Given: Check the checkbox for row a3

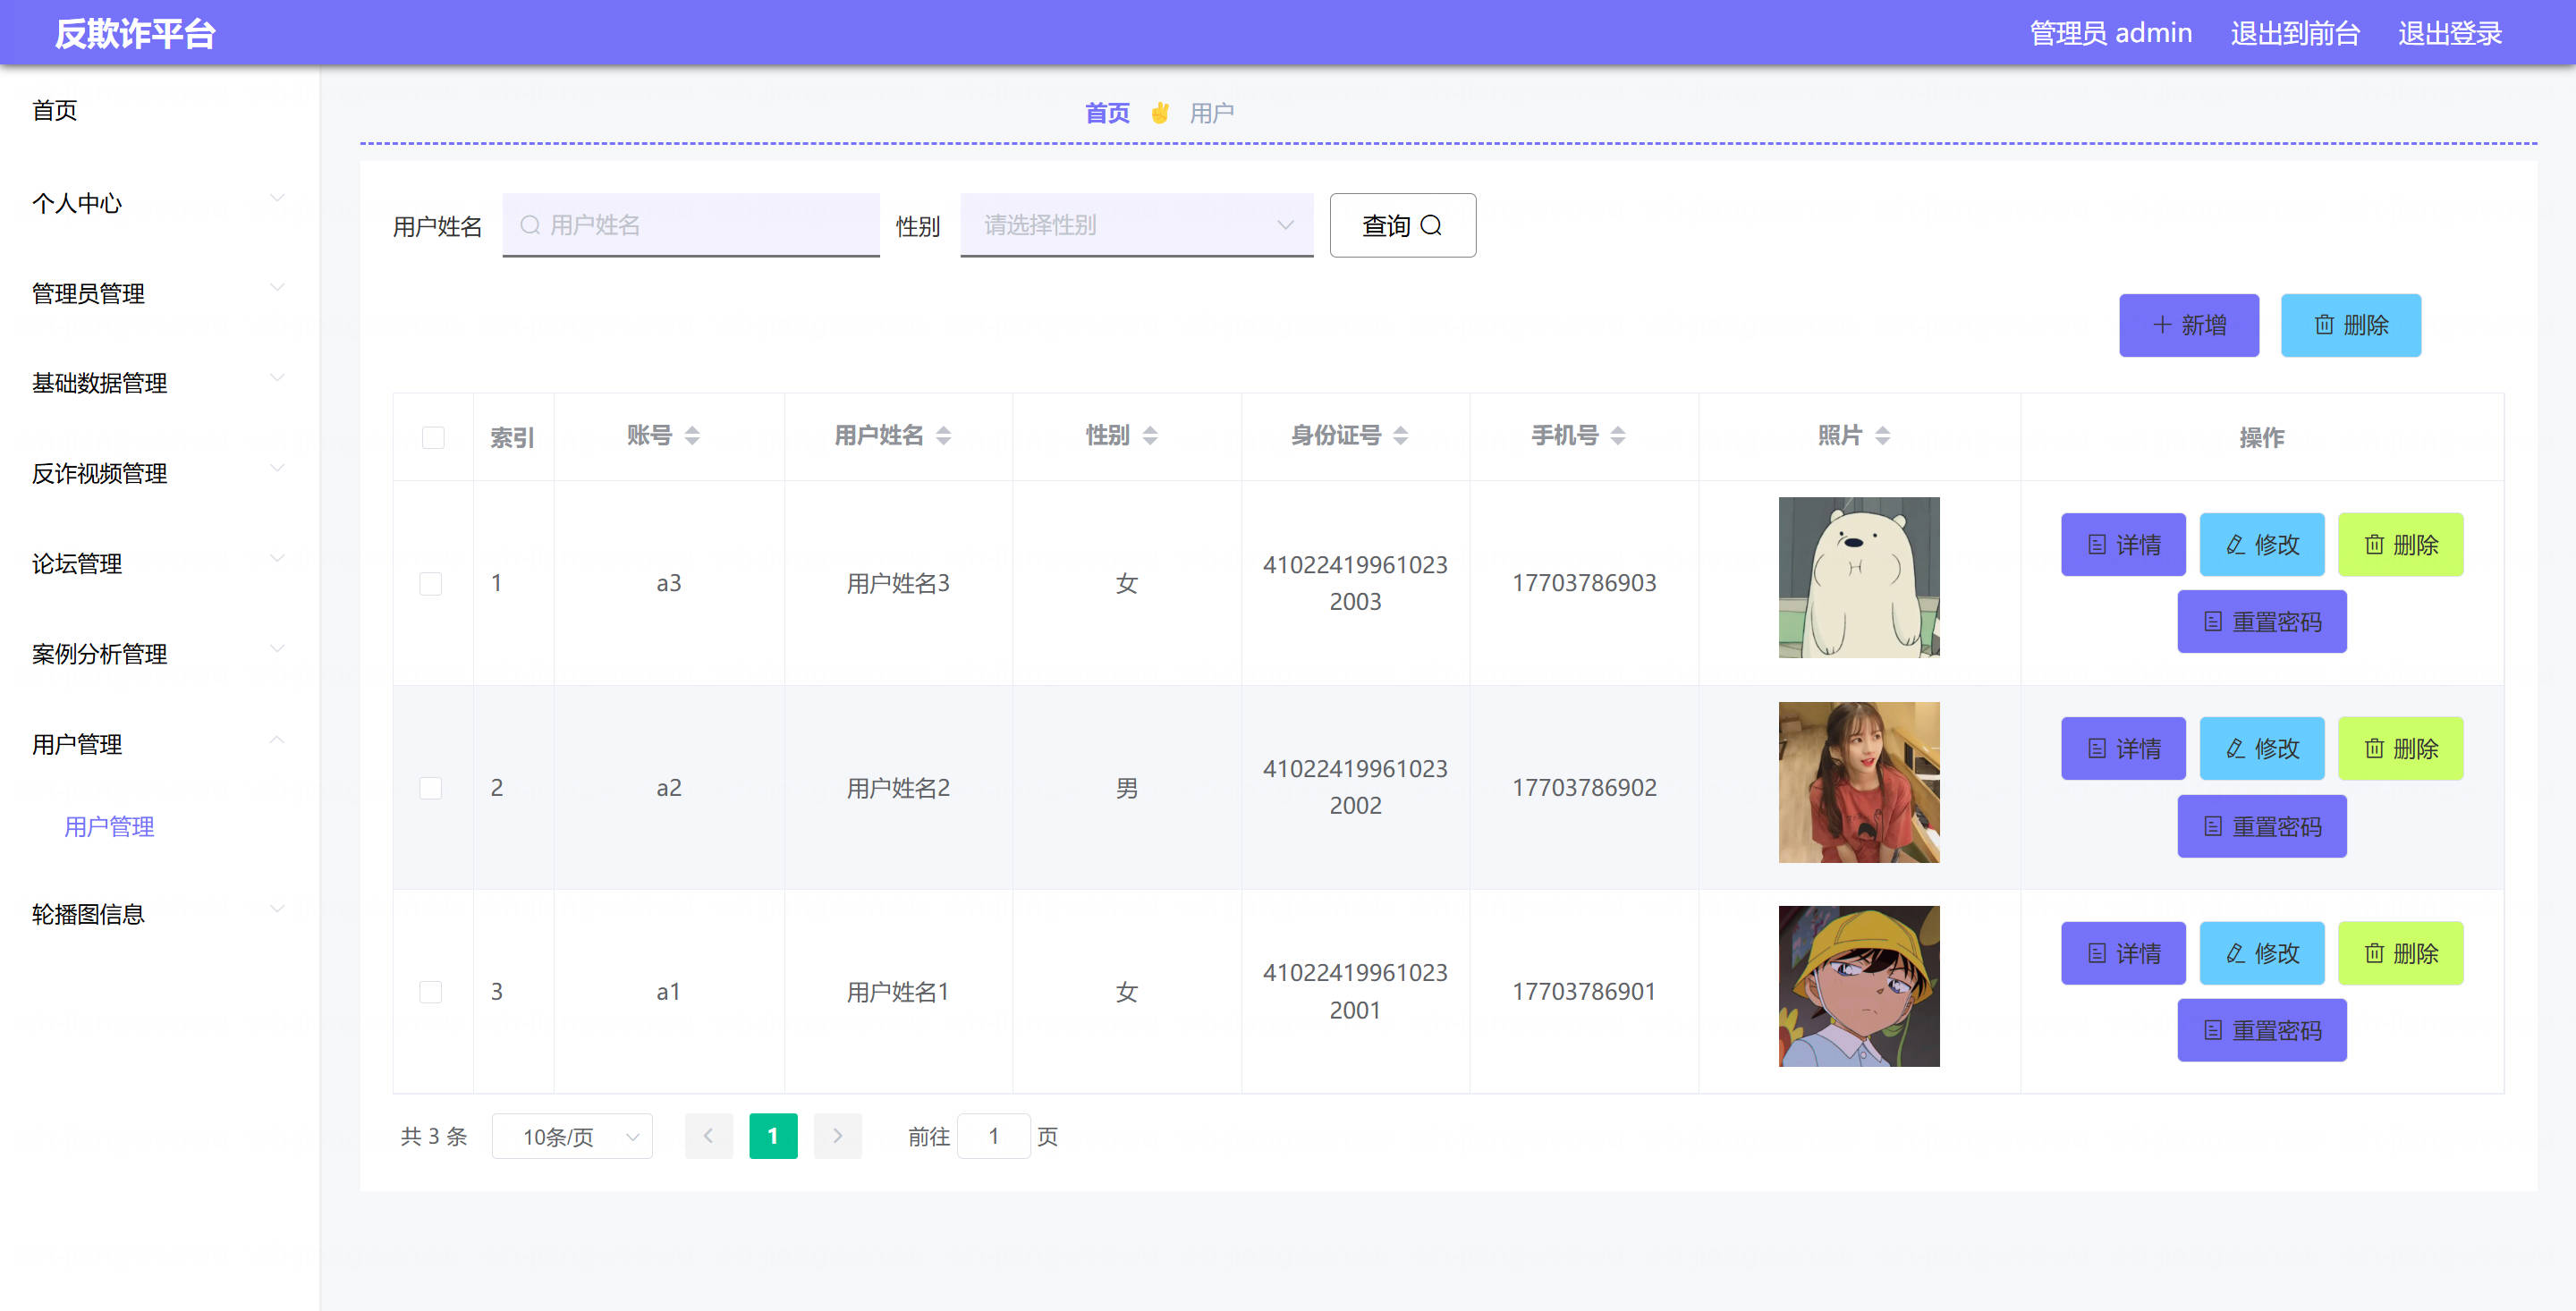Looking at the screenshot, I should (x=431, y=583).
